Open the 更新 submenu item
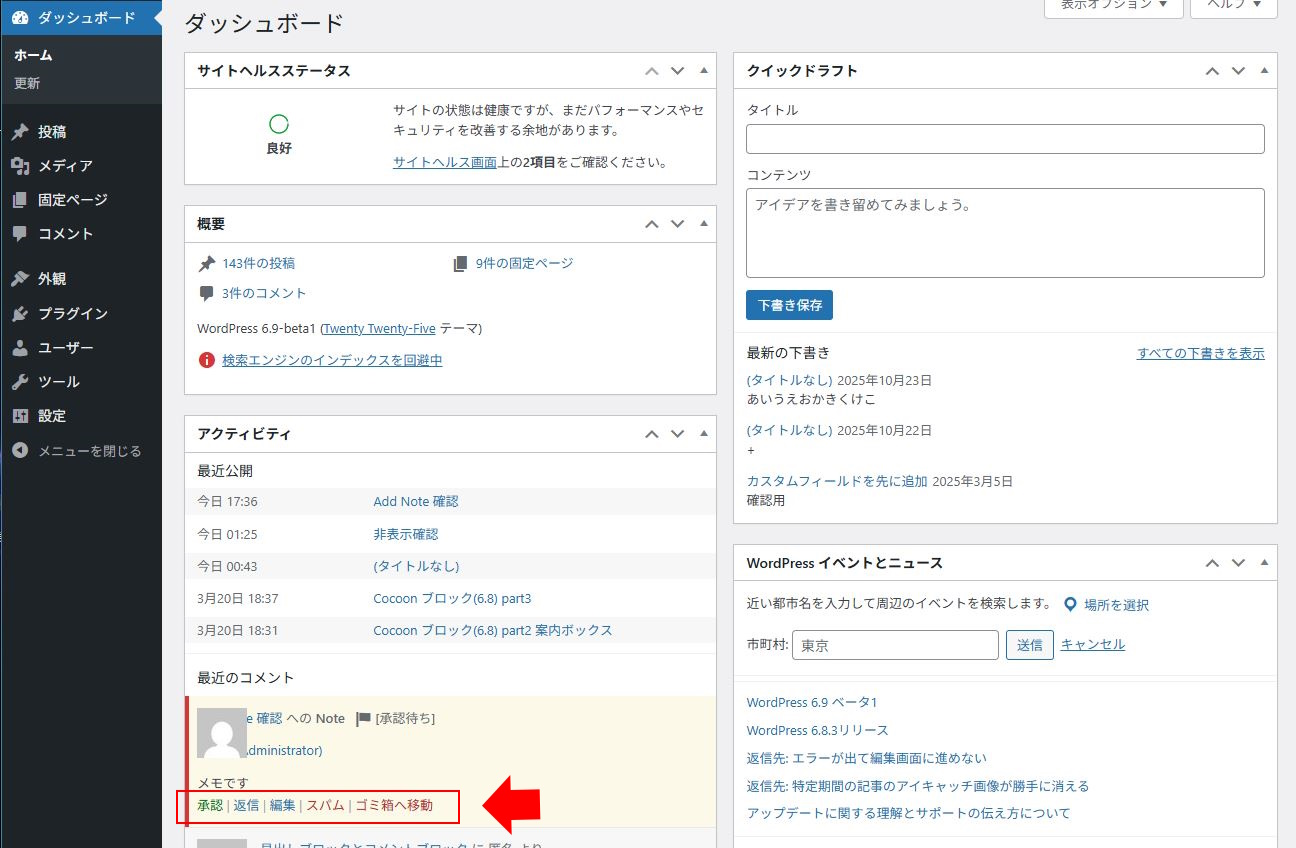 coord(27,84)
